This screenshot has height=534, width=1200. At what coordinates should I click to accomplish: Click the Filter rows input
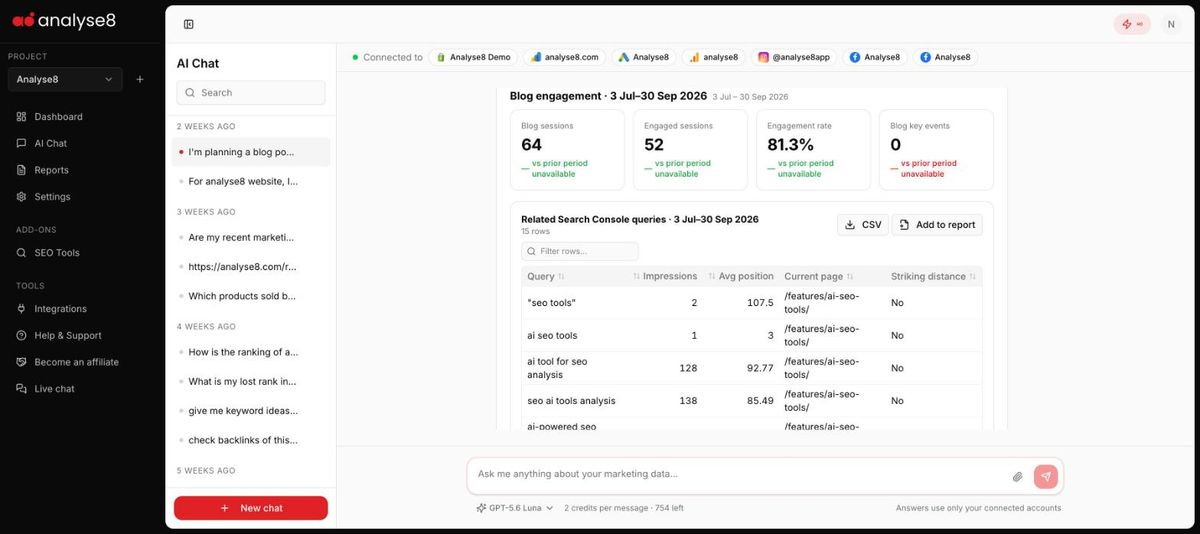(x=580, y=252)
